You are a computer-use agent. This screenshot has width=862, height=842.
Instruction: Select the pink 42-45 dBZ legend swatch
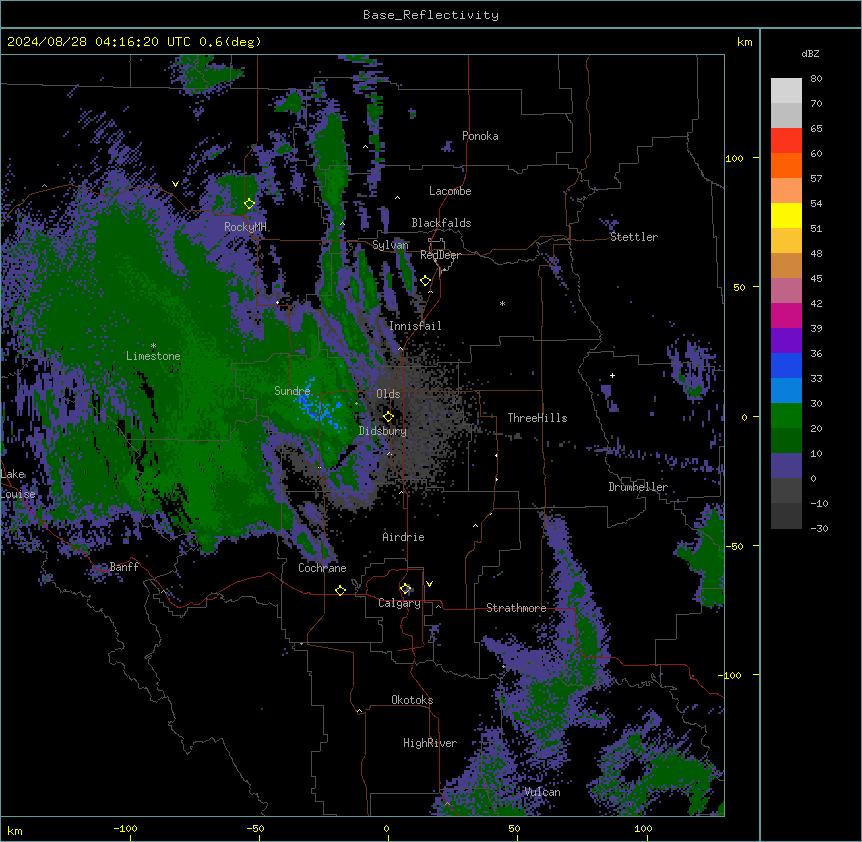(786, 291)
